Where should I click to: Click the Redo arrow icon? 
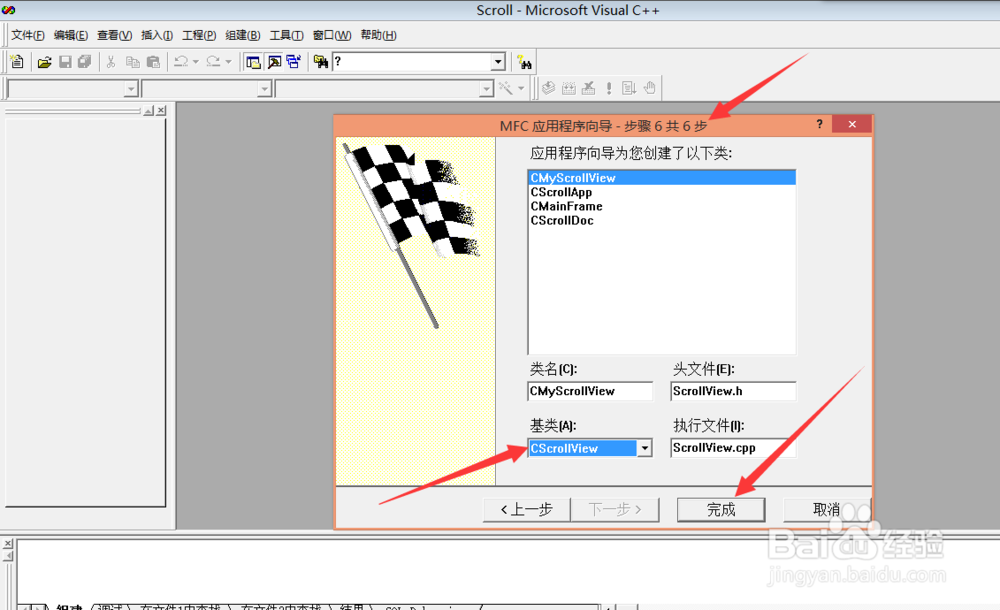click(x=214, y=62)
